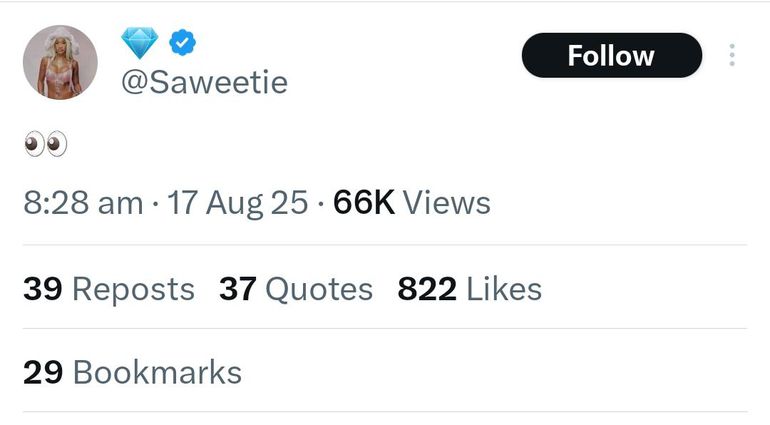
Task: Open the @Saweetie handle link
Action: pyautogui.click(x=204, y=82)
